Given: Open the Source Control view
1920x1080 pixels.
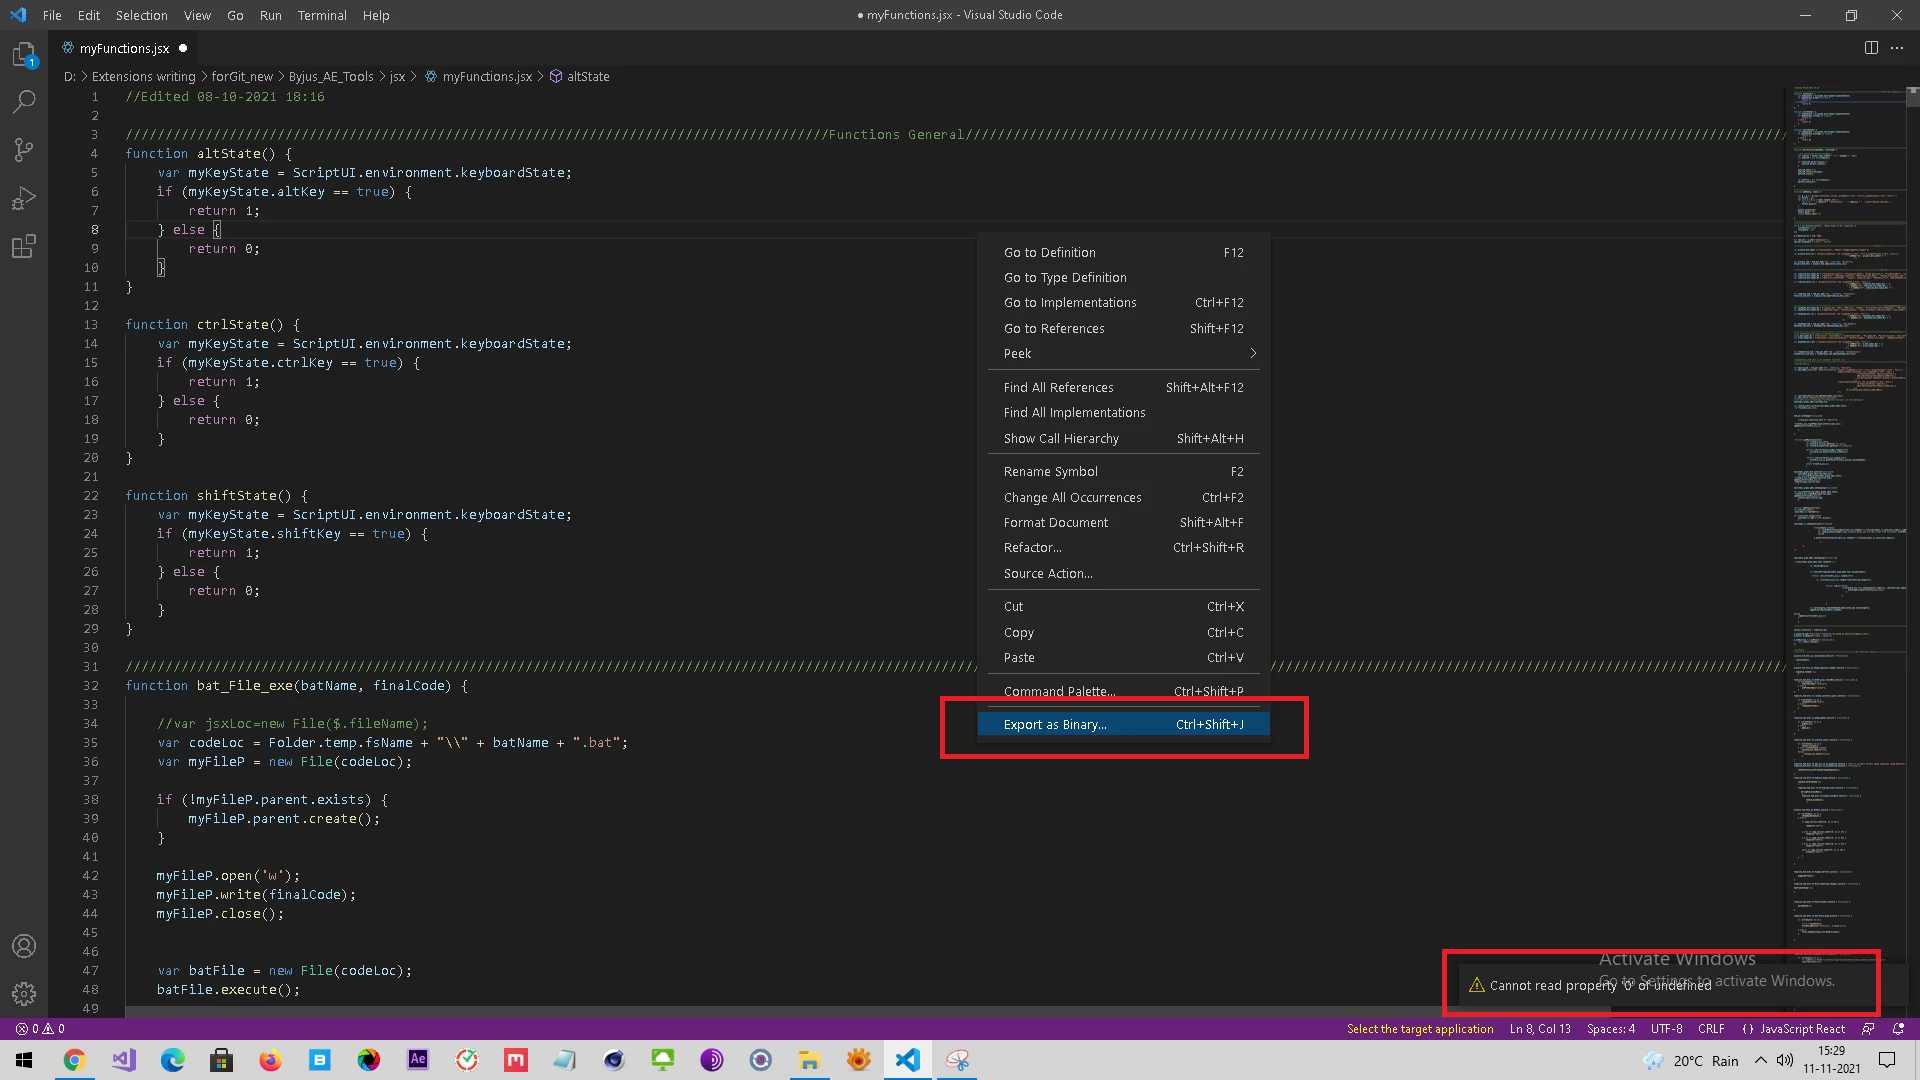Looking at the screenshot, I should (24, 150).
